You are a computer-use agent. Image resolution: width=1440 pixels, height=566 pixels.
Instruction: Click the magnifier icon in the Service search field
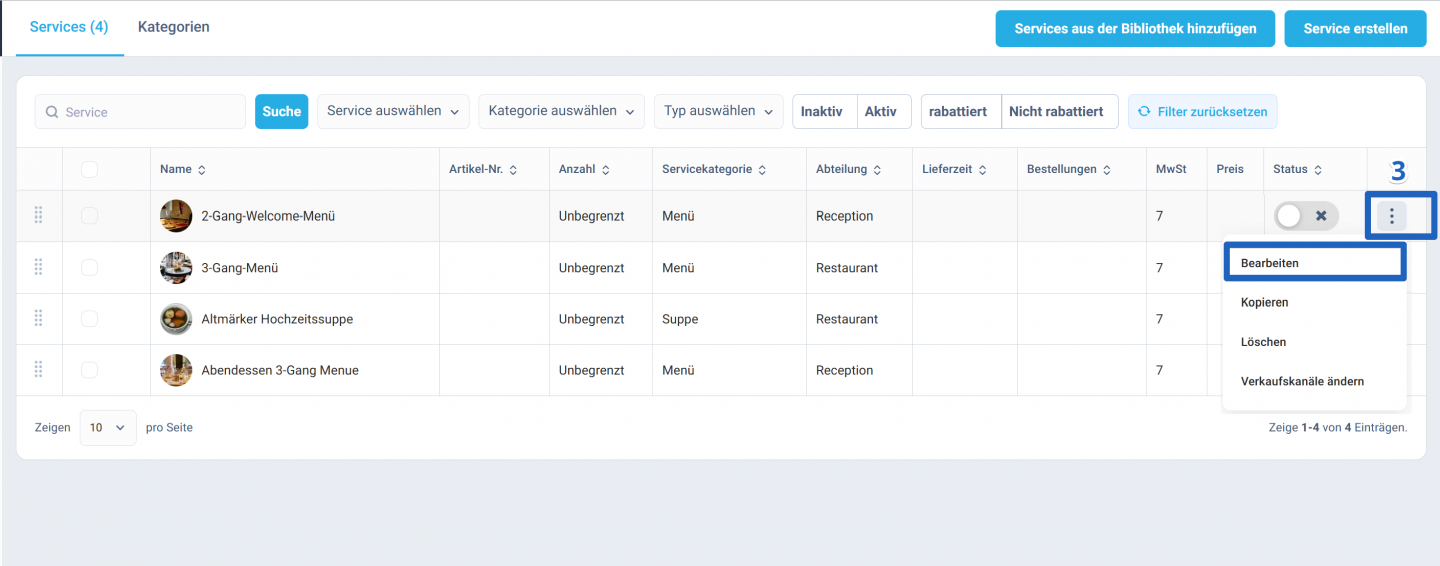pyautogui.click(x=52, y=112)
